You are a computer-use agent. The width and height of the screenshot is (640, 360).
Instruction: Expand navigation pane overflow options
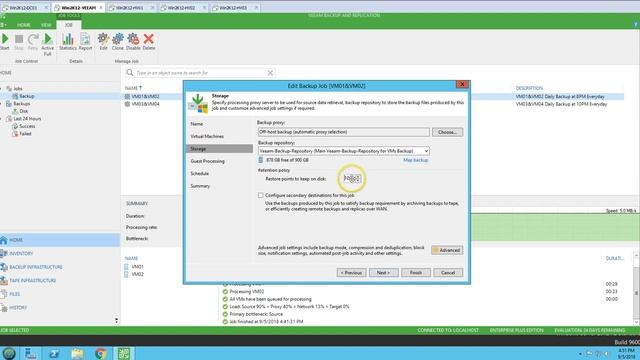pyautogui.click(x=116, y=320)
